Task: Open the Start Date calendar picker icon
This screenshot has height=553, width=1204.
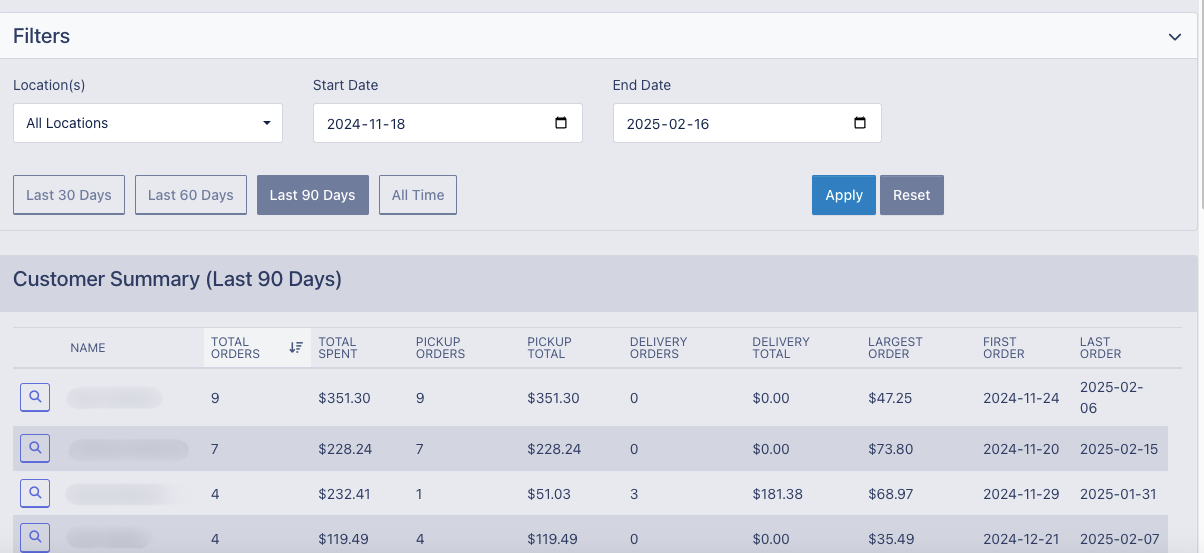Action: point(561,123)
